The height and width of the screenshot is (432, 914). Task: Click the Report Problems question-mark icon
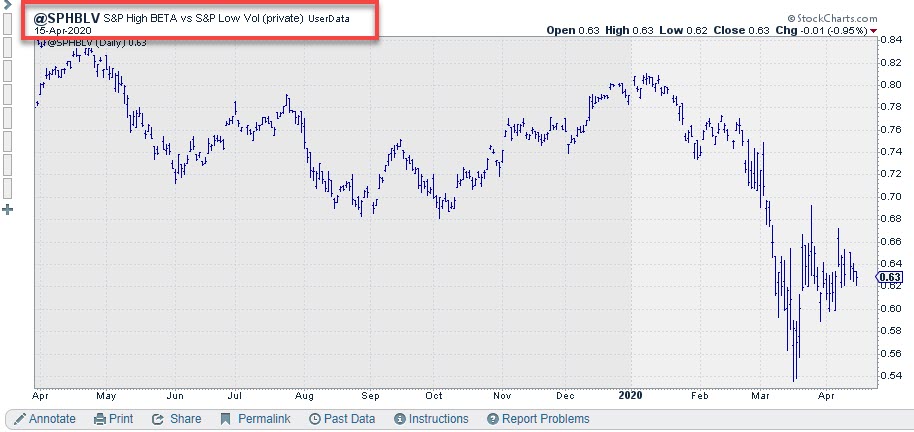pos(492,419)
